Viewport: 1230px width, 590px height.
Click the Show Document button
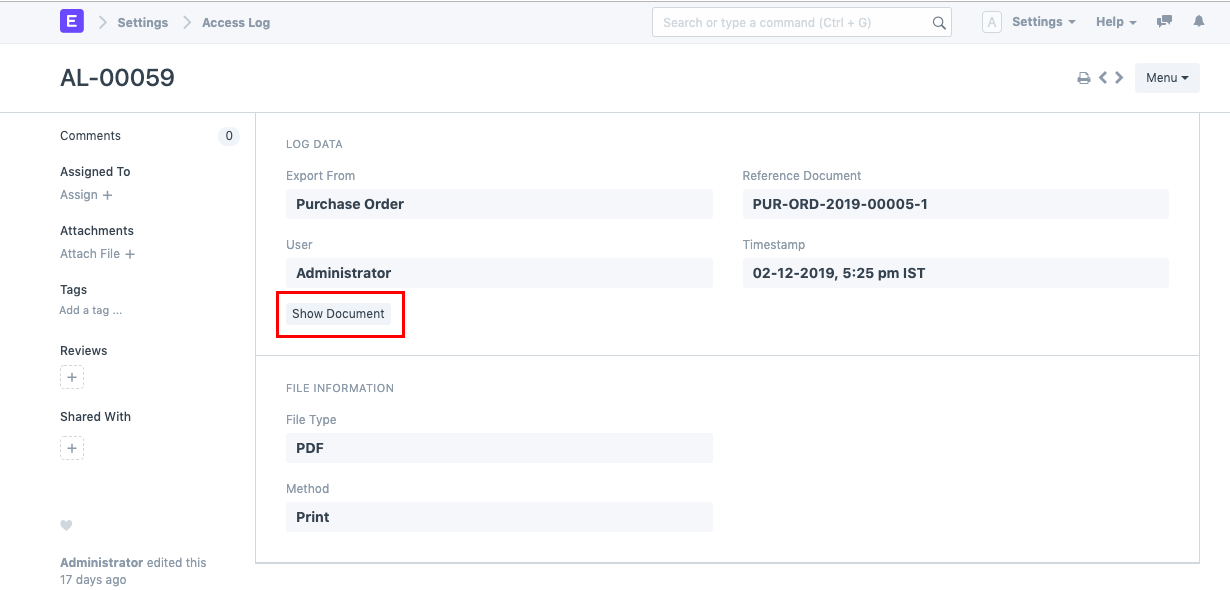(340, 313)
